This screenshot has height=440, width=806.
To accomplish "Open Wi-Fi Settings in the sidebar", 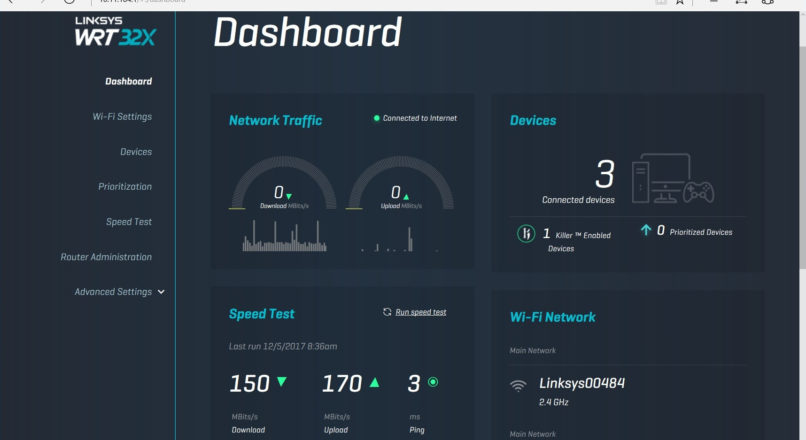I will (122, 117).
